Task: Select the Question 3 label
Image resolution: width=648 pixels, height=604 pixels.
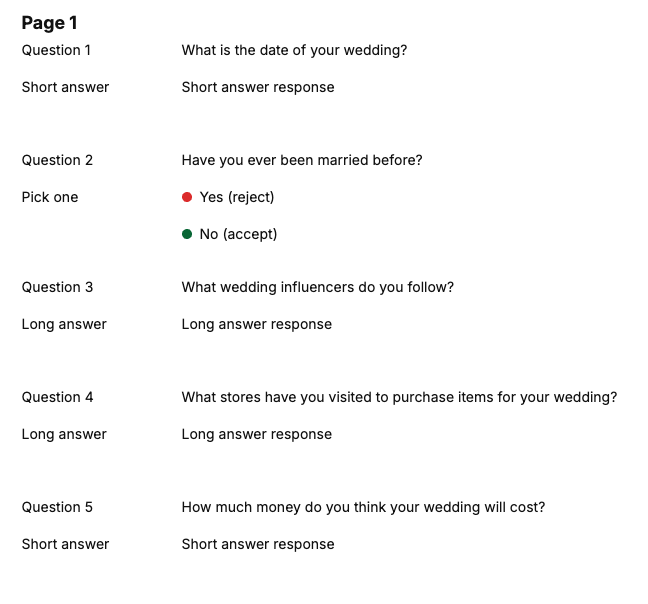Action: (57, 287)
